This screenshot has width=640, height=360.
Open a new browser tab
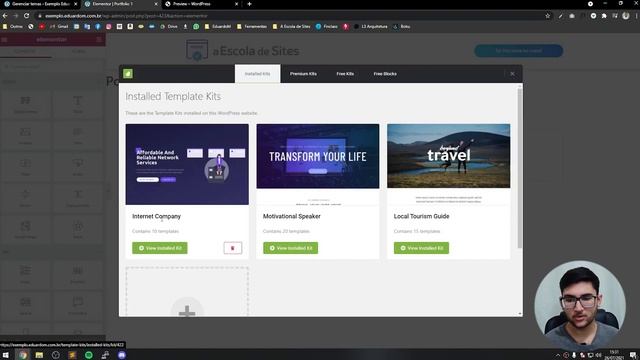pyautogui.click(x=249, y=4)
